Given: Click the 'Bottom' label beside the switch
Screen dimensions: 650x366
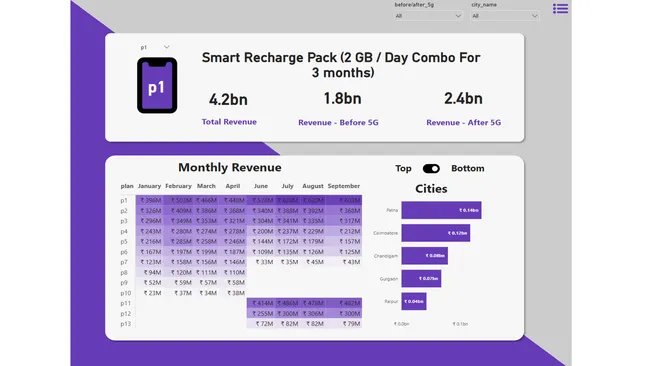Looking at the screenshot, I should point(468,168).
